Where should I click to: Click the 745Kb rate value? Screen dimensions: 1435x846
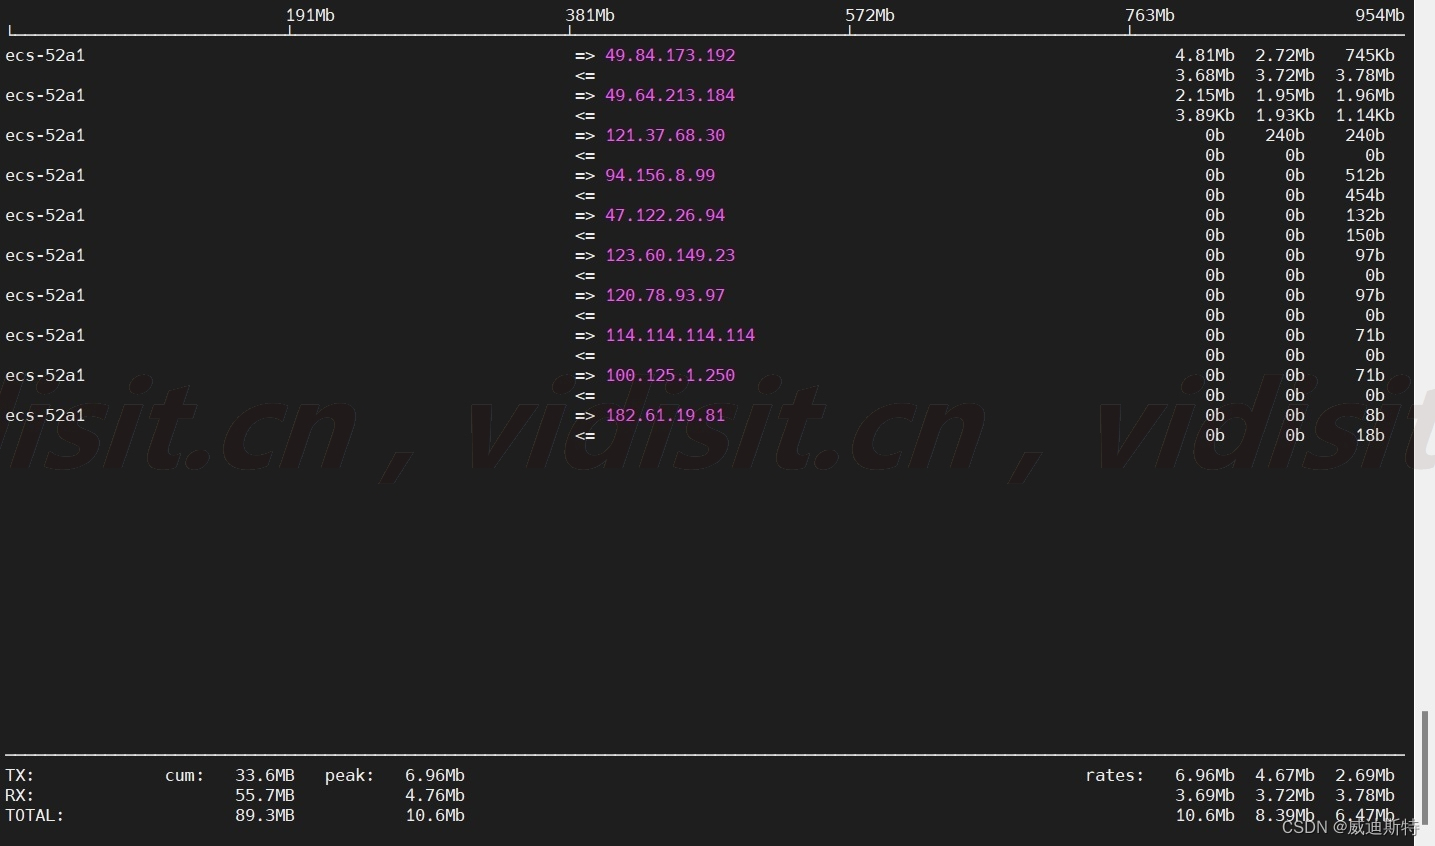point(1370,55)
